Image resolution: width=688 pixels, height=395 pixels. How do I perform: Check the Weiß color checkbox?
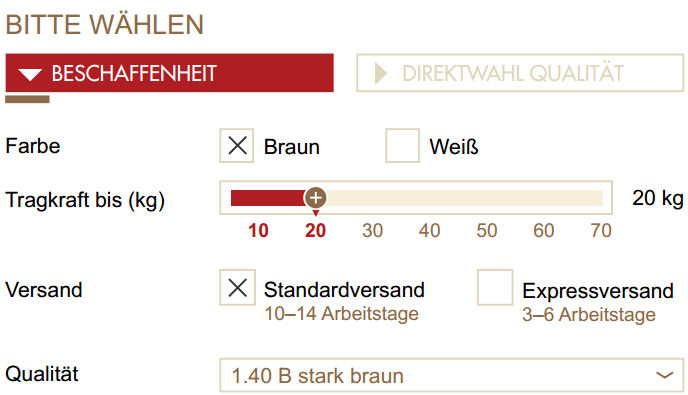402,146
